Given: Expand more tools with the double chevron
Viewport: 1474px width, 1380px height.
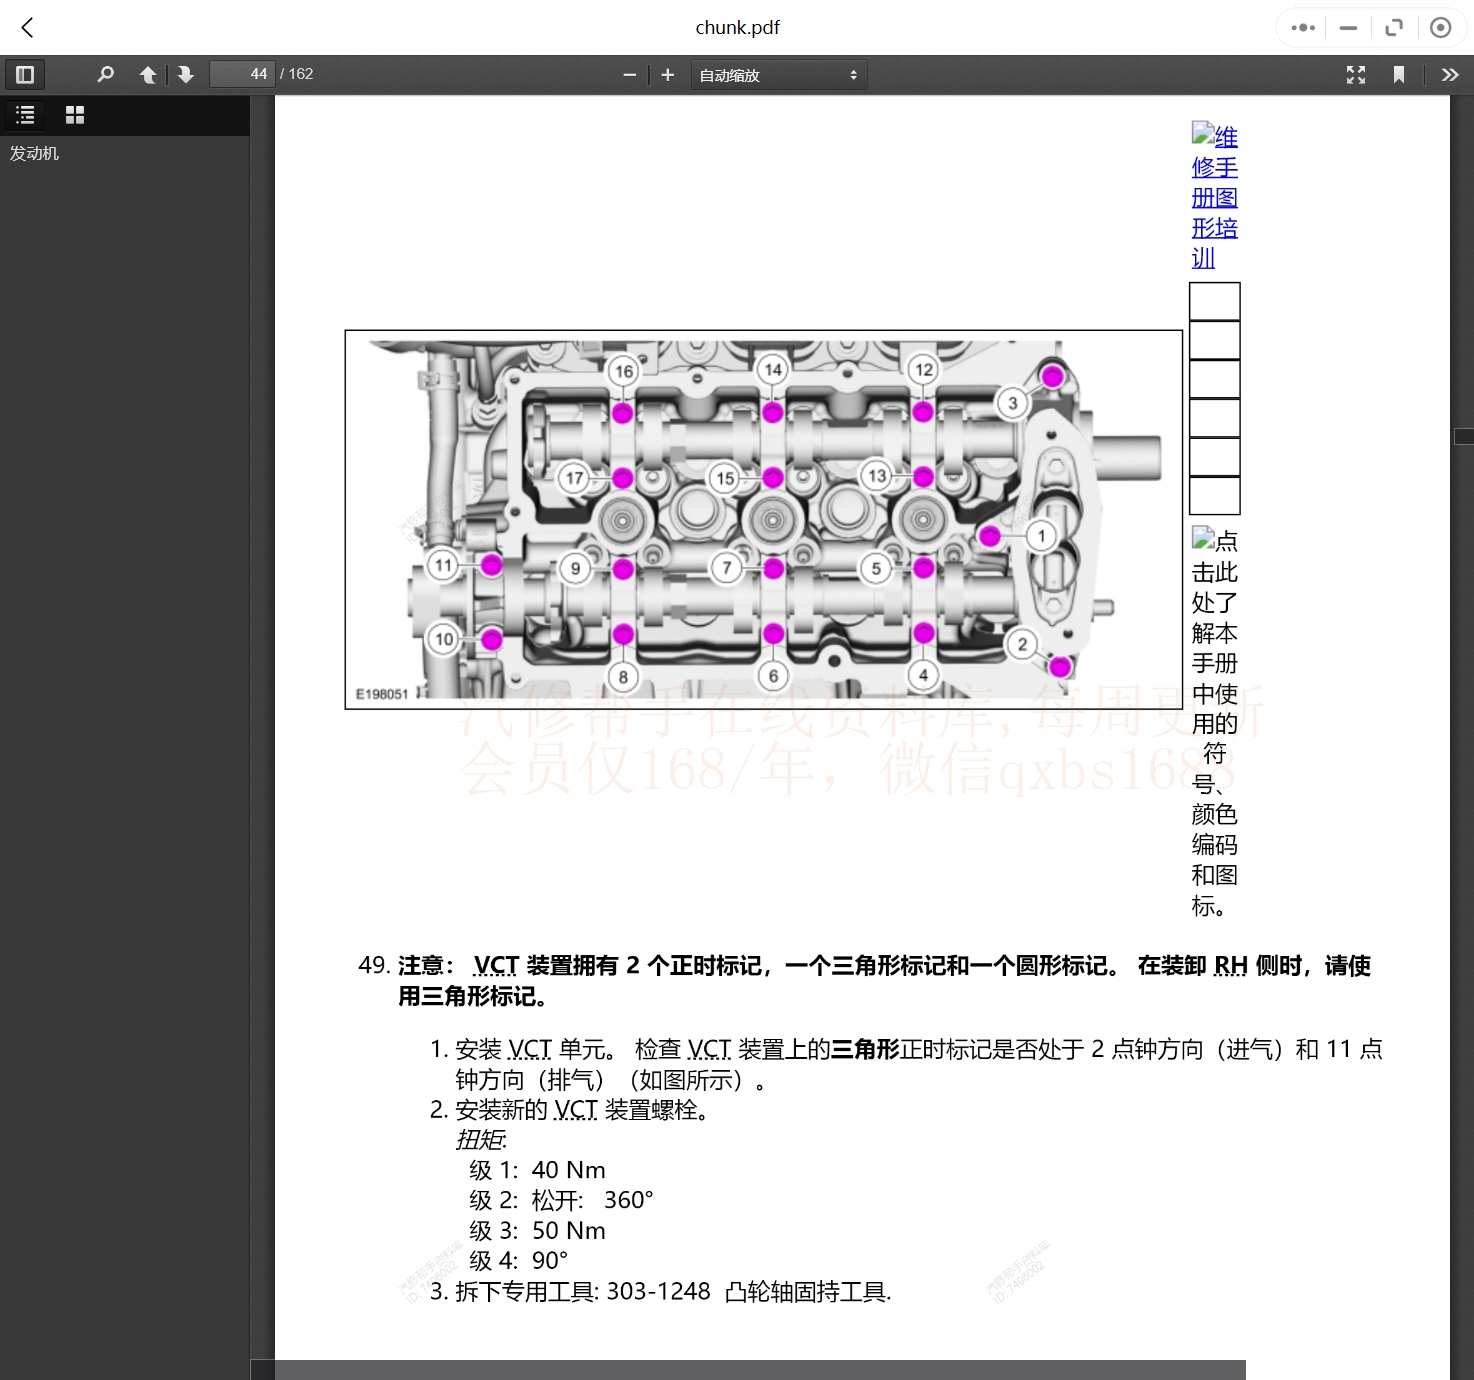Looking at the screenshot, I should tap(1449, 74).
